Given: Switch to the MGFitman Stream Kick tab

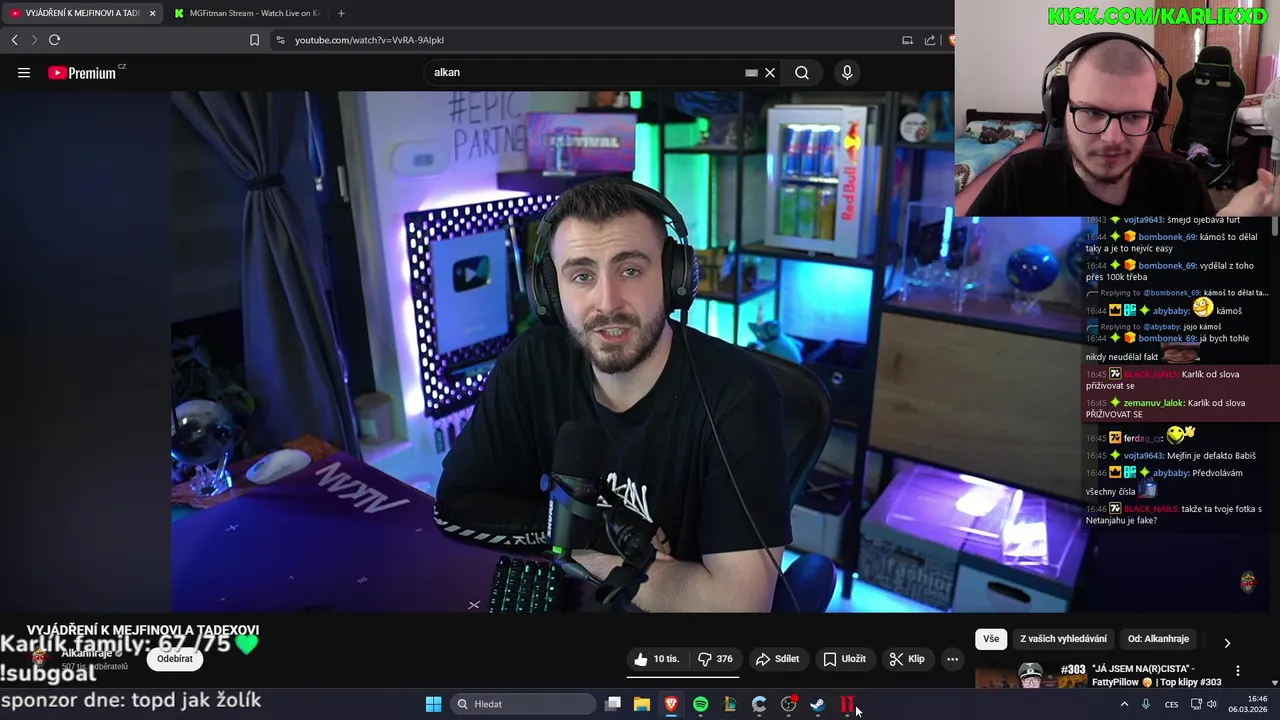Looking at the screenshot, I should click(x=246, y=13).
